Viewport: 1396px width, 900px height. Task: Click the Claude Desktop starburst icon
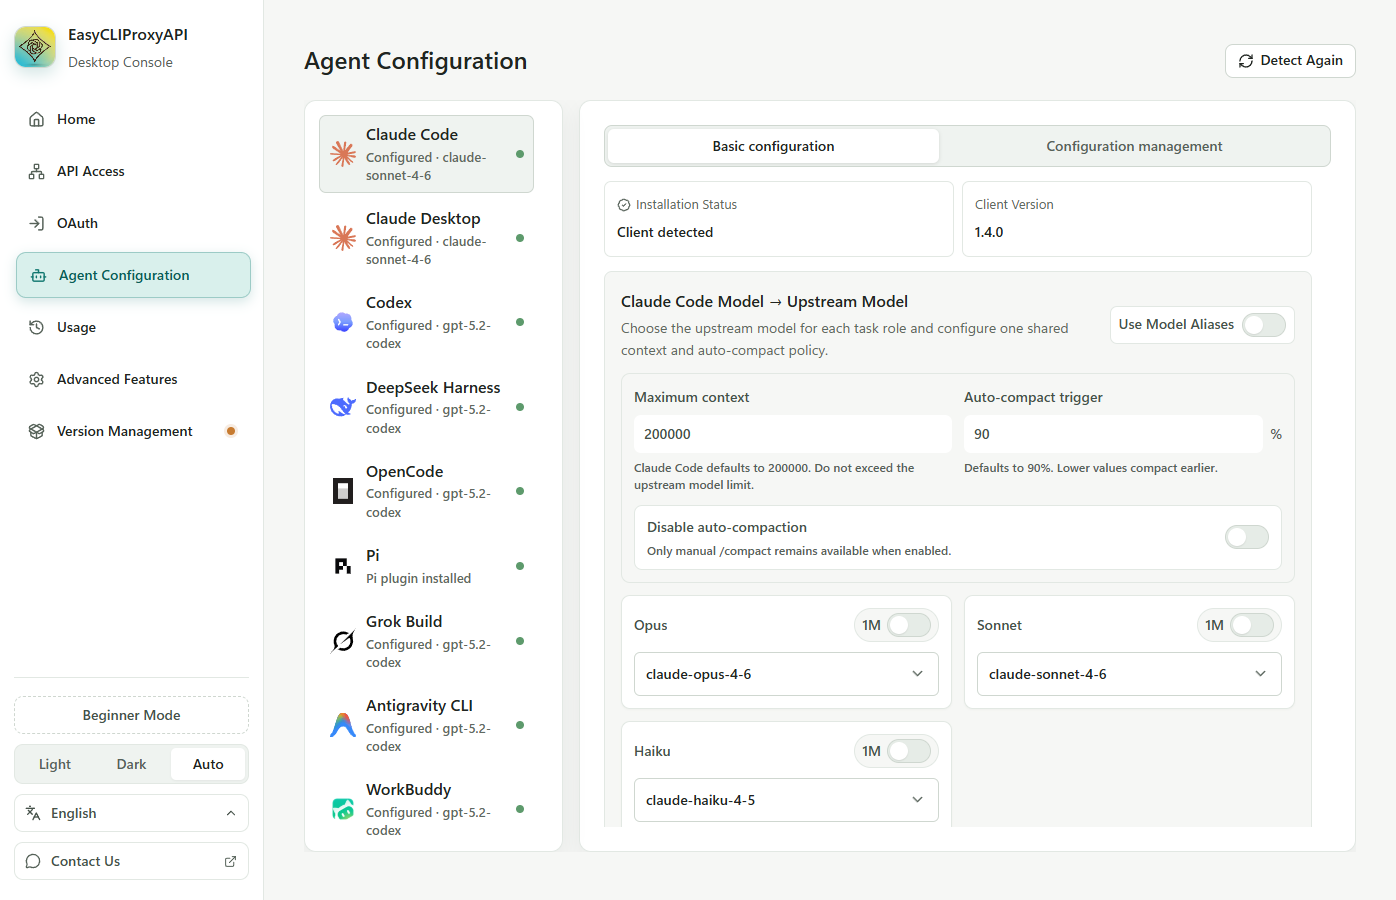pyautogui.click(x=343, y=237)
